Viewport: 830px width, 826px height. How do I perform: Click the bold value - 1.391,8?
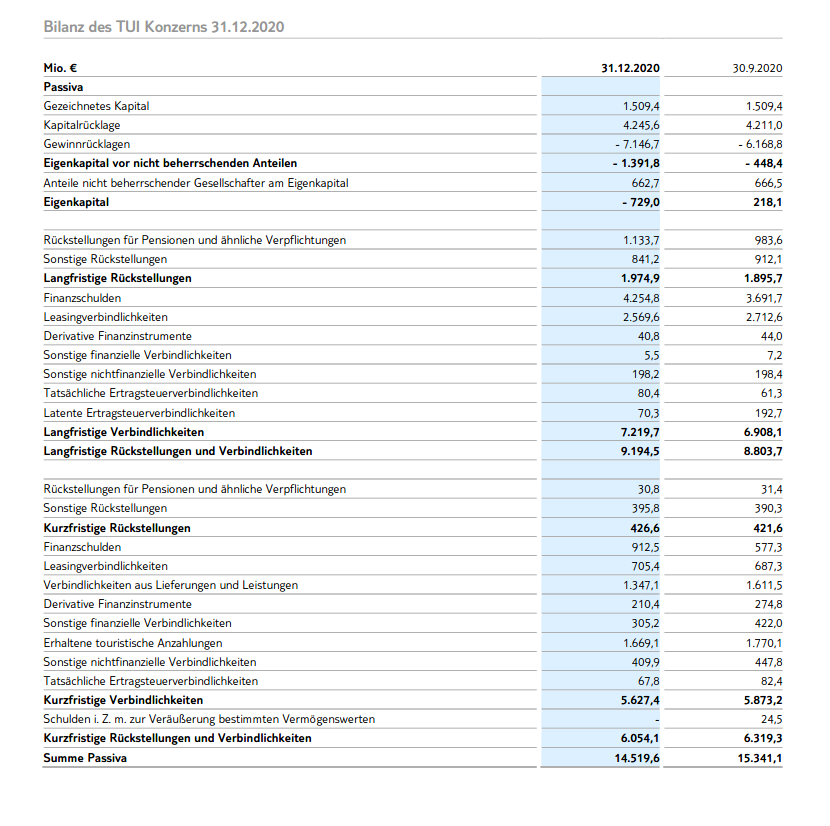pyautogui.click(x=636, y=163)
